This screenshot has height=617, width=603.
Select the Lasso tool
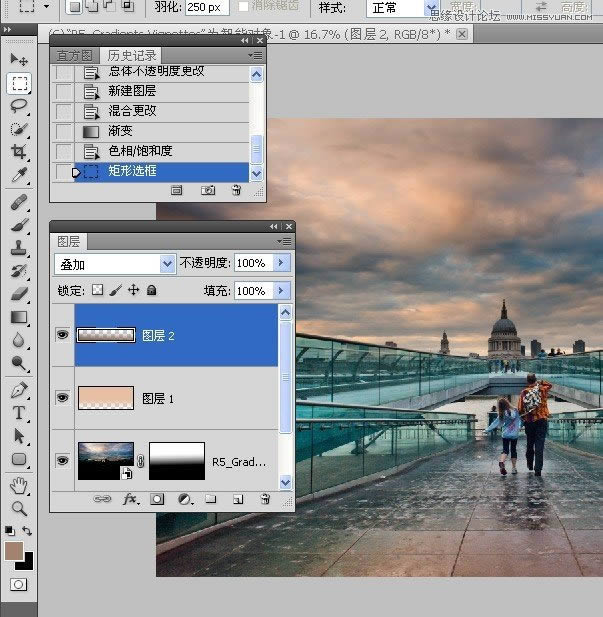click(x=18, y=106)
